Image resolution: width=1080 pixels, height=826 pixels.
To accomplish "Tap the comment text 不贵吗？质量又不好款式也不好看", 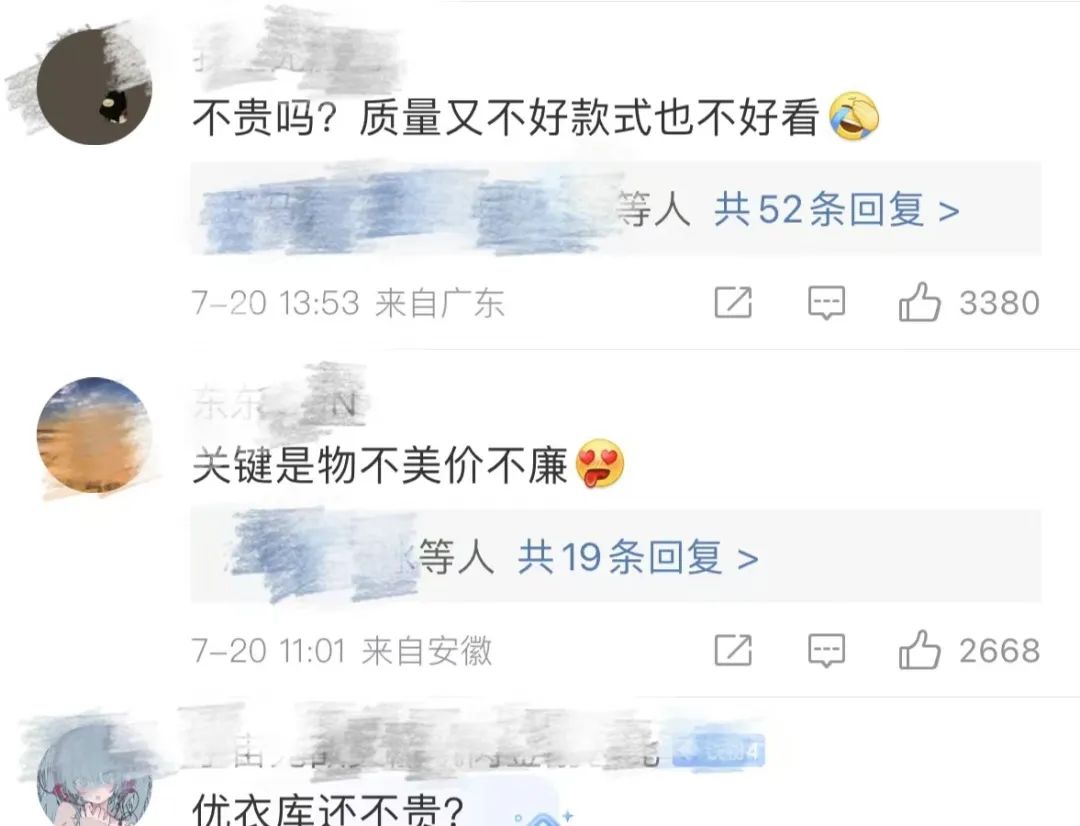I will (x=506, y=117).
